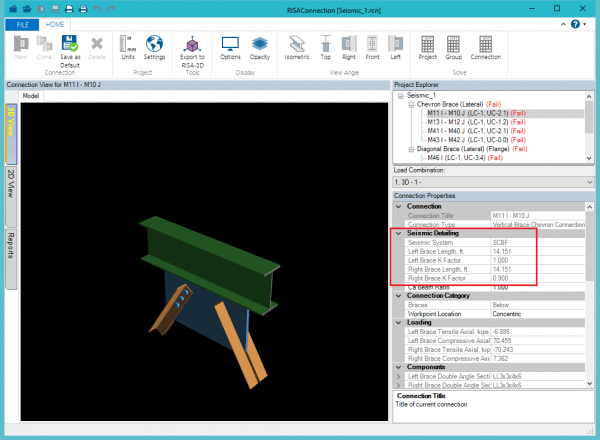The image size is (600, 440).
Task: Click Right Brace Compressive Axial value 7.362
Action: click(538, 359)
